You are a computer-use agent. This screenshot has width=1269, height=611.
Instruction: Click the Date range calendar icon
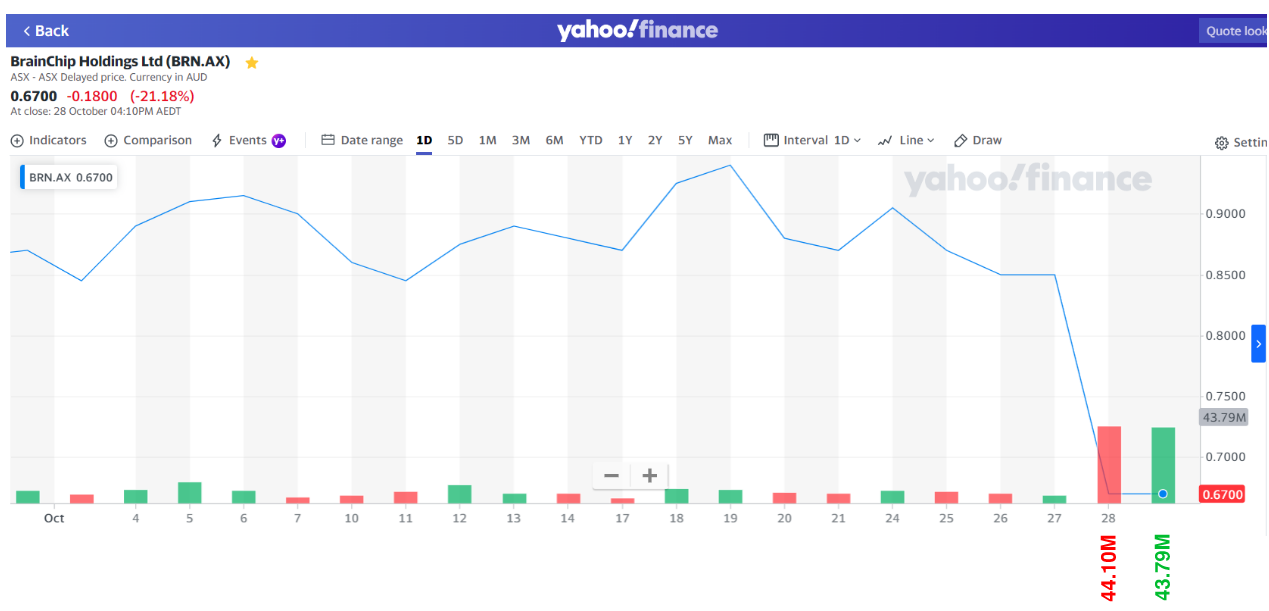click(x=328, y=141)
